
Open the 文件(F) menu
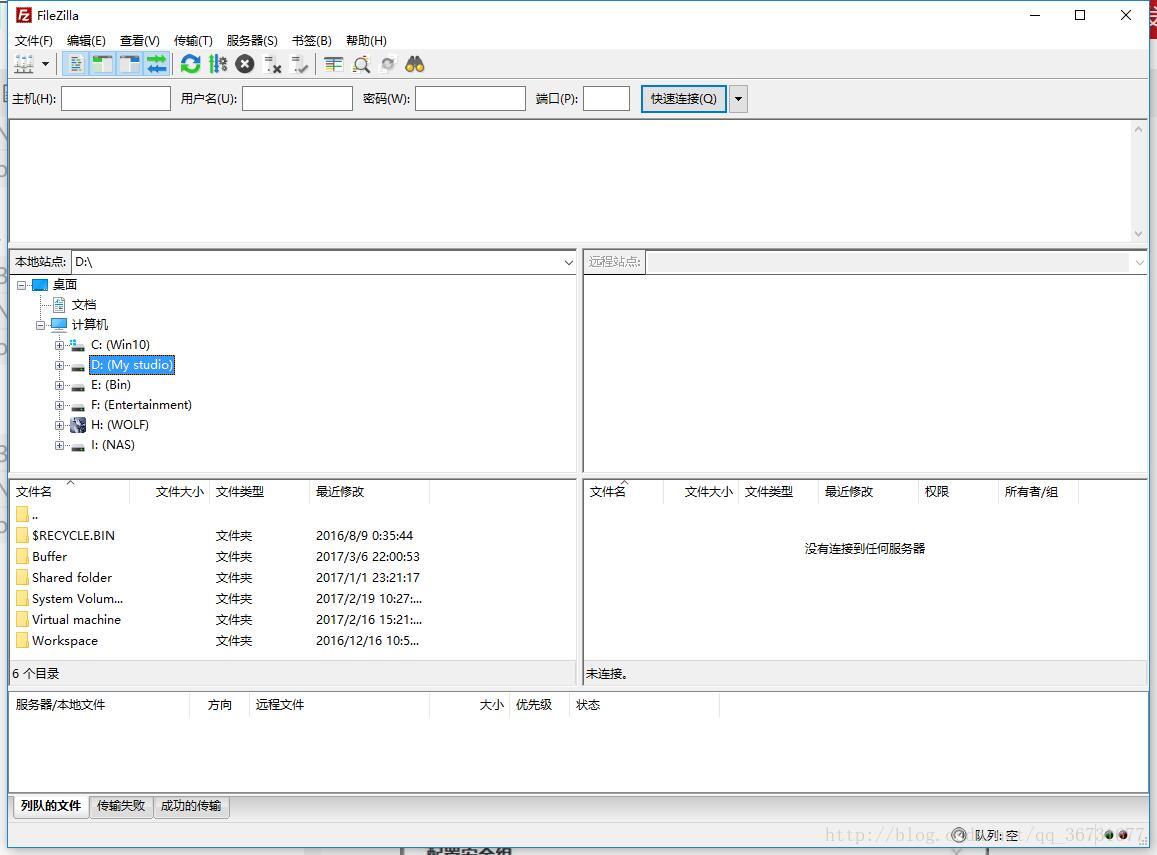(x=34, y=41)
